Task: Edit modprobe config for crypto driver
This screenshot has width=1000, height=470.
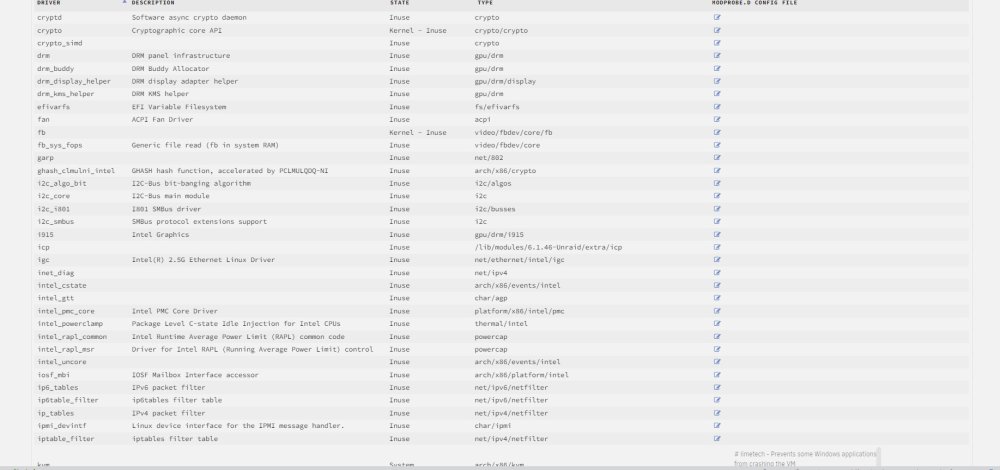Action: [717, 30]
